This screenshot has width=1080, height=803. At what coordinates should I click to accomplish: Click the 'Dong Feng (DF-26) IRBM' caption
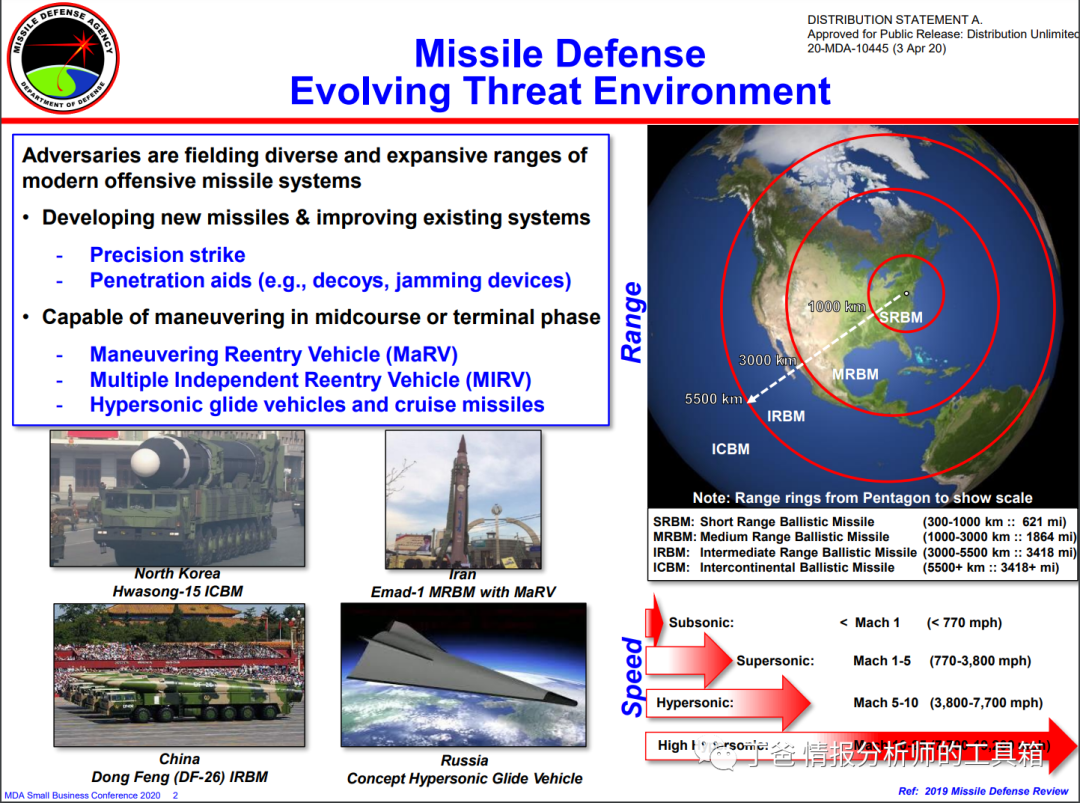tap(179, 777)
